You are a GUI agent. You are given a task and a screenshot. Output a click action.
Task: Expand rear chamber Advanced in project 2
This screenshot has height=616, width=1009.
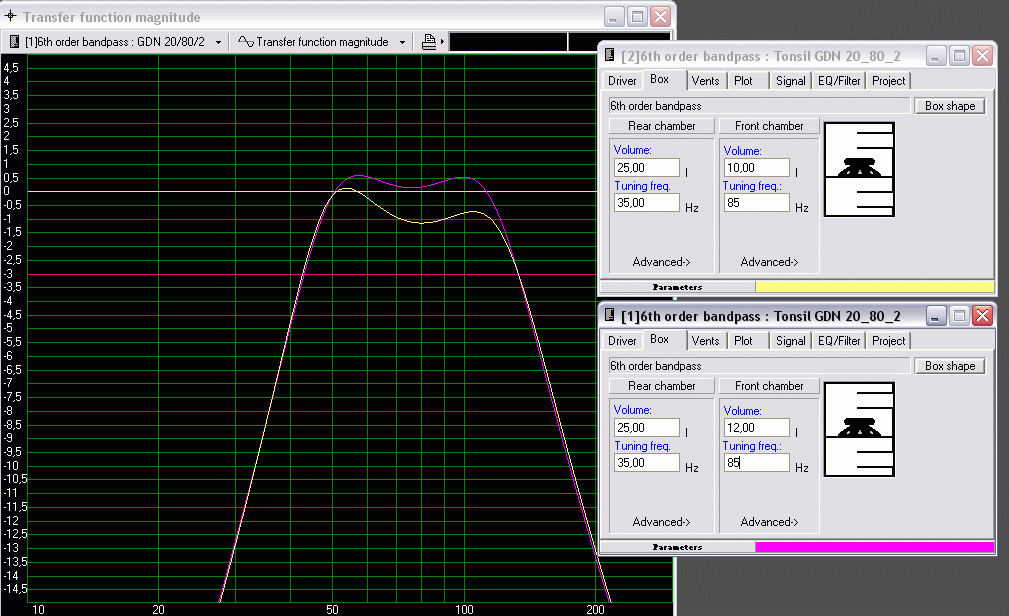661,262
